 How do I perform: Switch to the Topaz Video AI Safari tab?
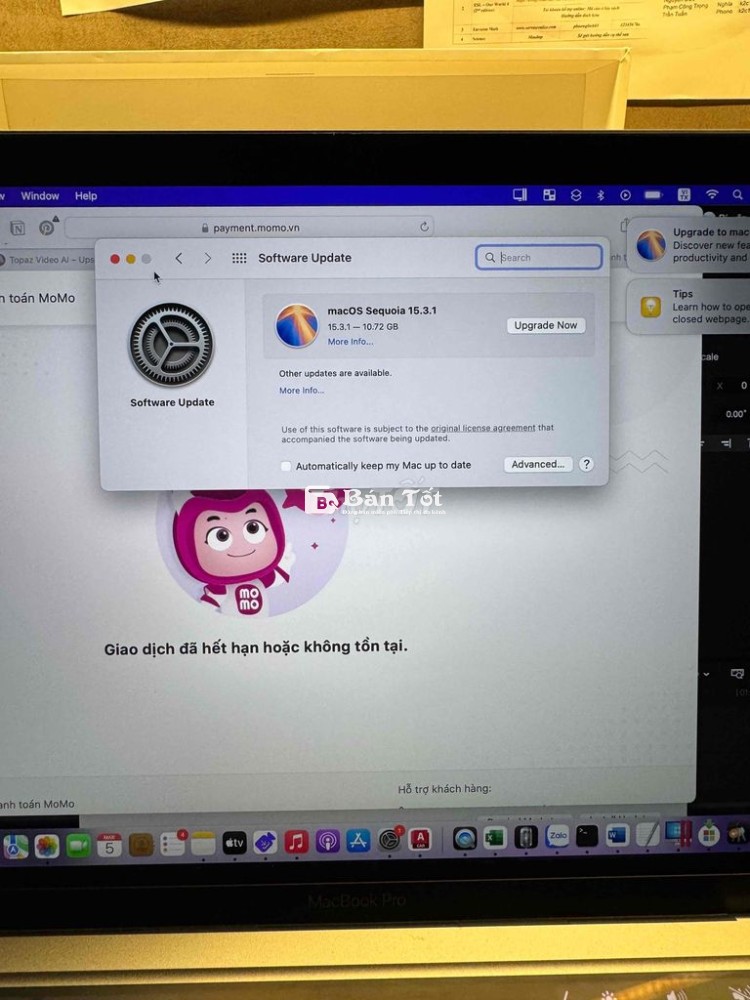tap(47, 260)
